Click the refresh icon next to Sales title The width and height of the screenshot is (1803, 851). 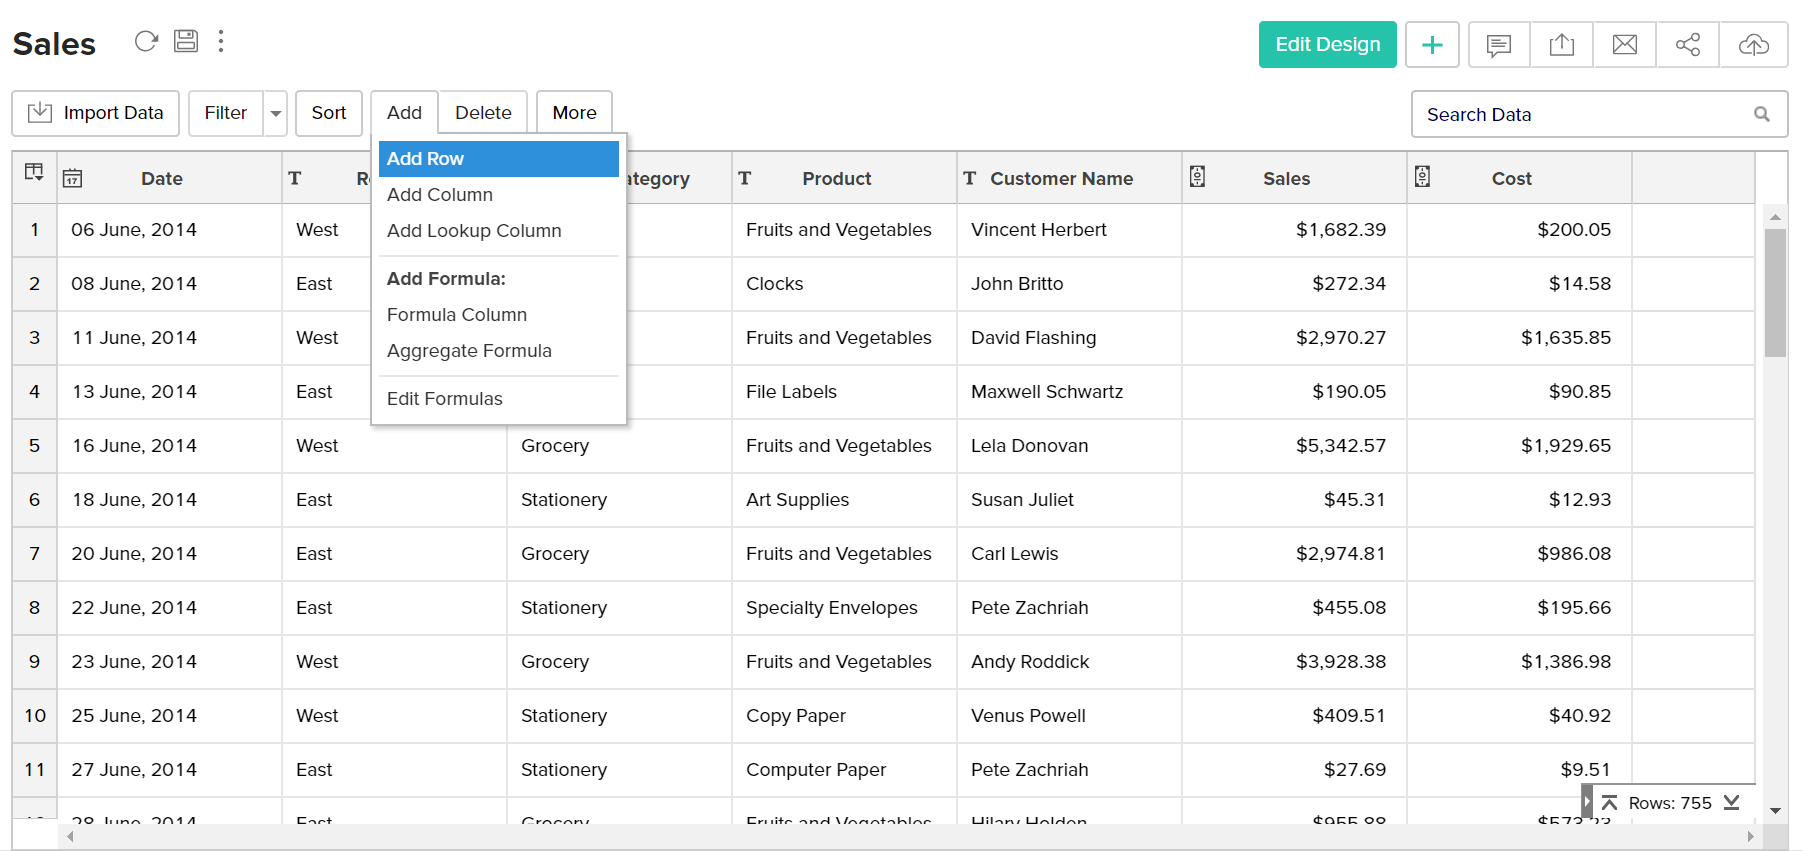click(x=146, y=41)
